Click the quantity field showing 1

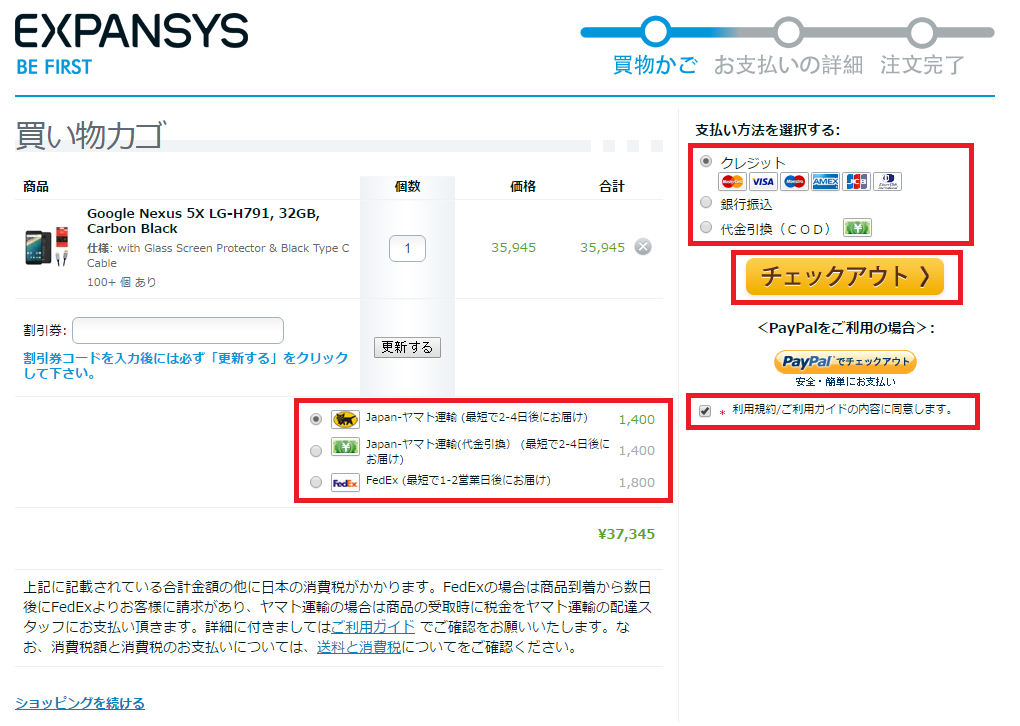pyautogui.click(x=407, y=248)
